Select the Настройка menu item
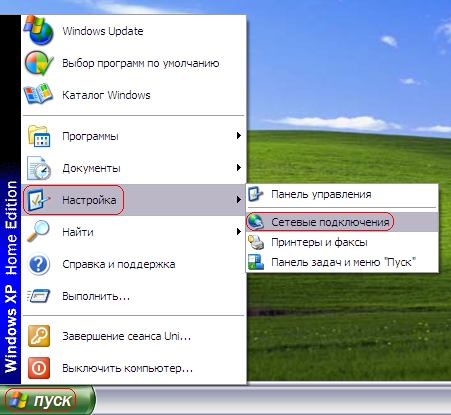The image size is (451, 415). coord(134,200)
